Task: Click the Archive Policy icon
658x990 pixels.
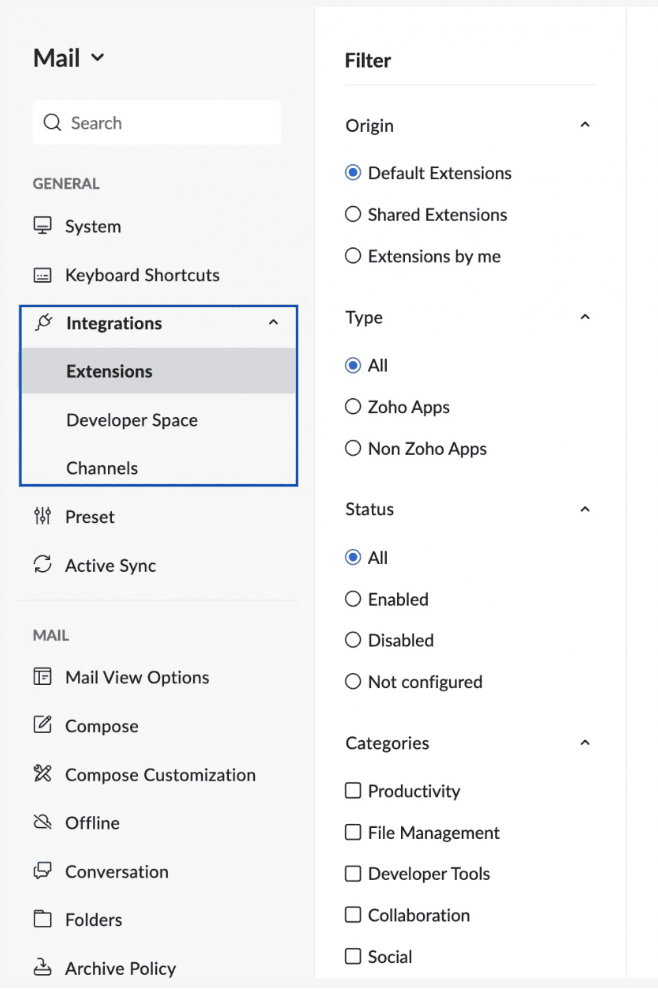Action: pos(42,968)
